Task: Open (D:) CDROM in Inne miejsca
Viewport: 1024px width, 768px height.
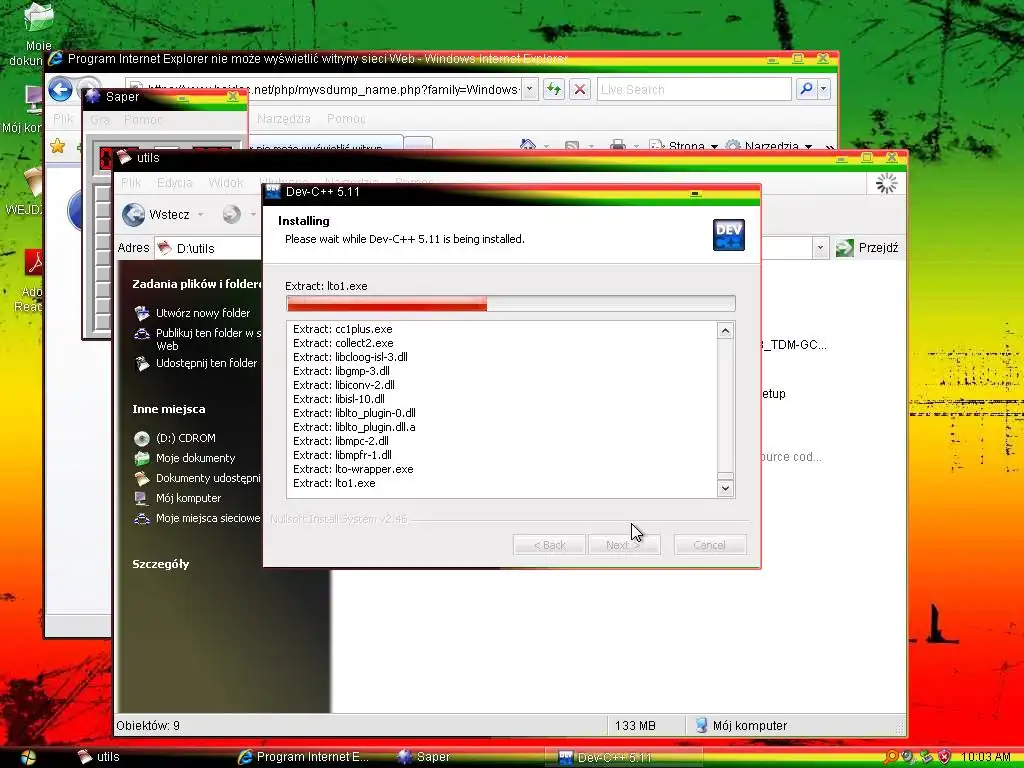Action: point(185,438)
